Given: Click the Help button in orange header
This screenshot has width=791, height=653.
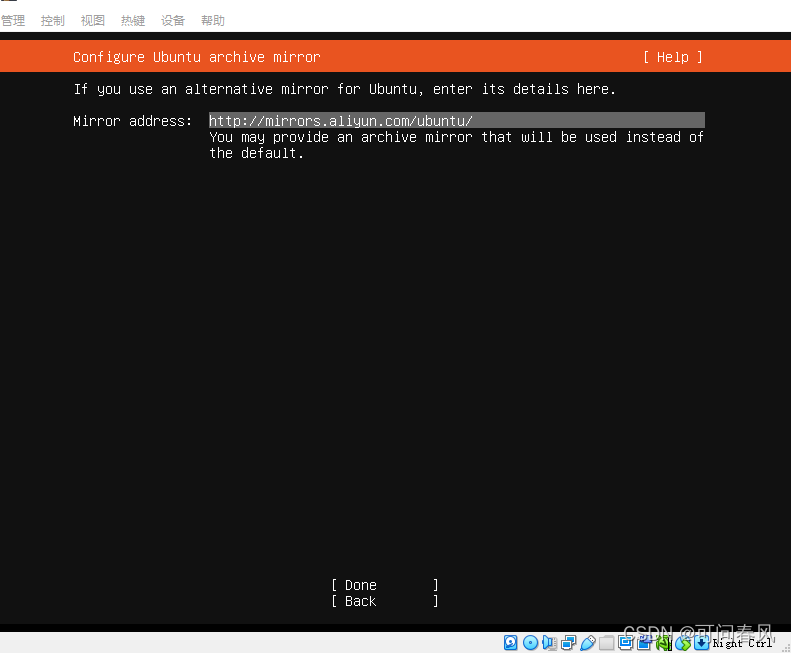Looking at the screenshot, I should [x=672, y=57].
